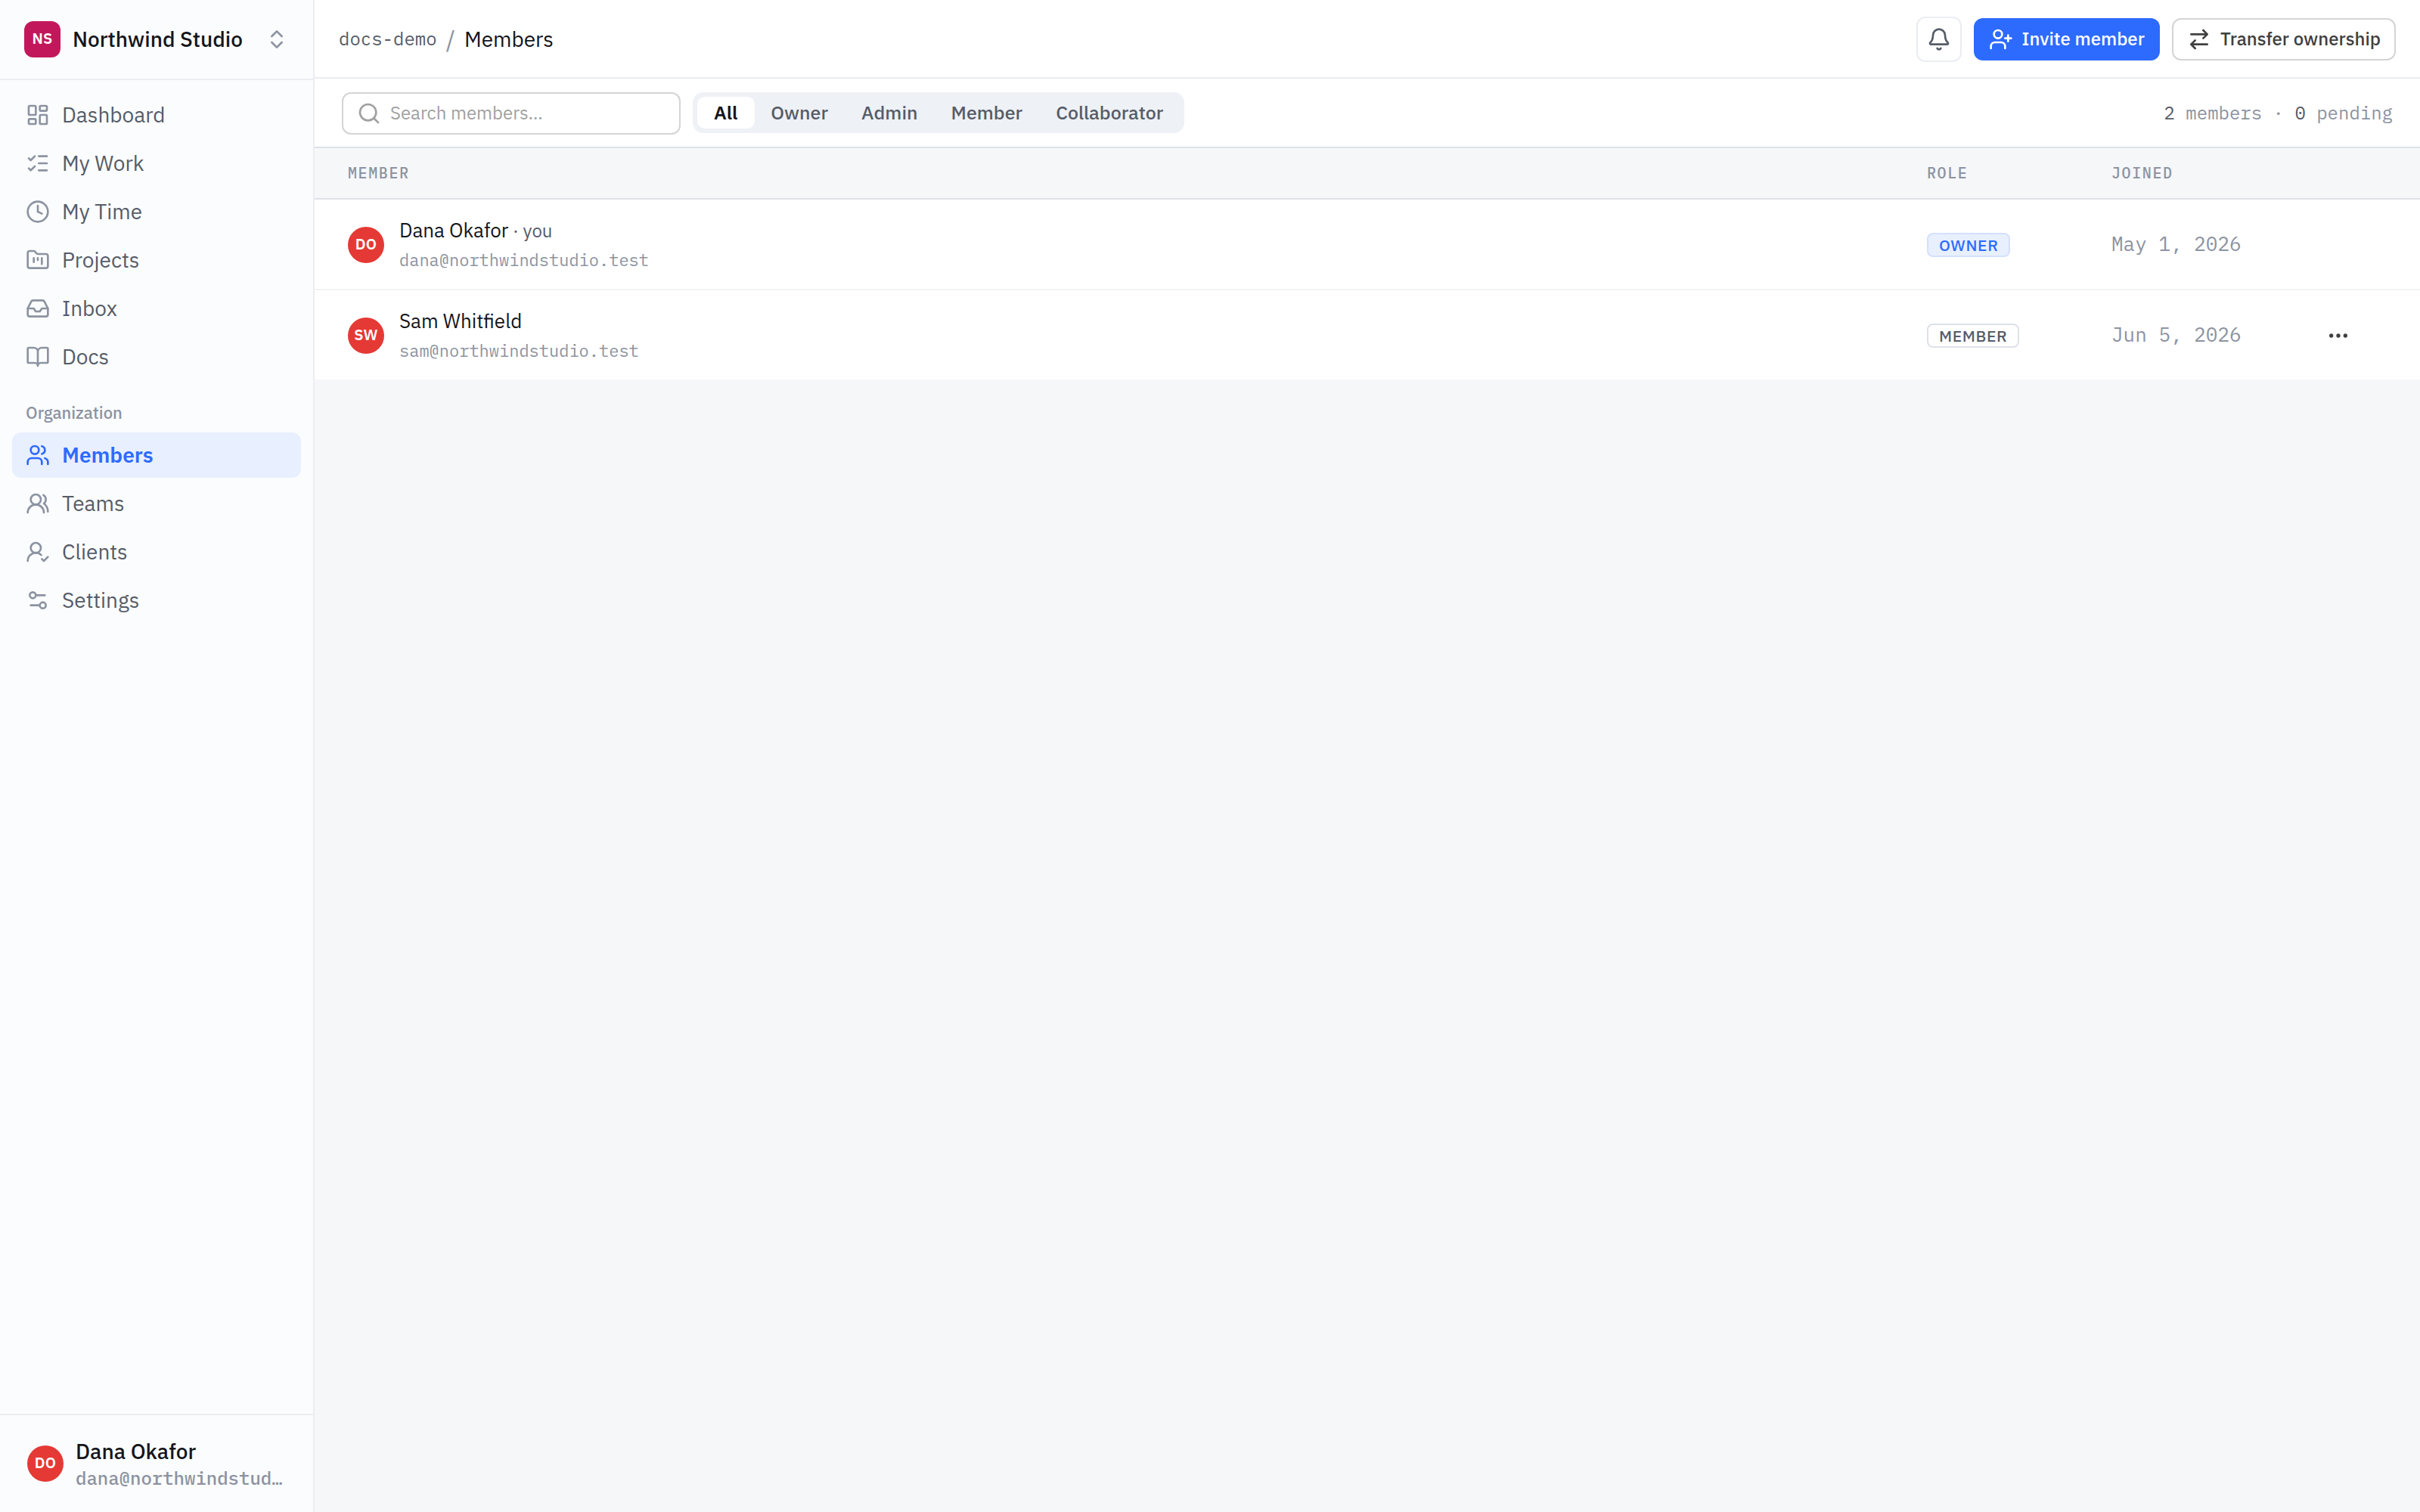The height and width of the screenshot is (1512, 2420).
Task: Click the Members people icon
Action: pyautogui.click(x=38, y=455)
